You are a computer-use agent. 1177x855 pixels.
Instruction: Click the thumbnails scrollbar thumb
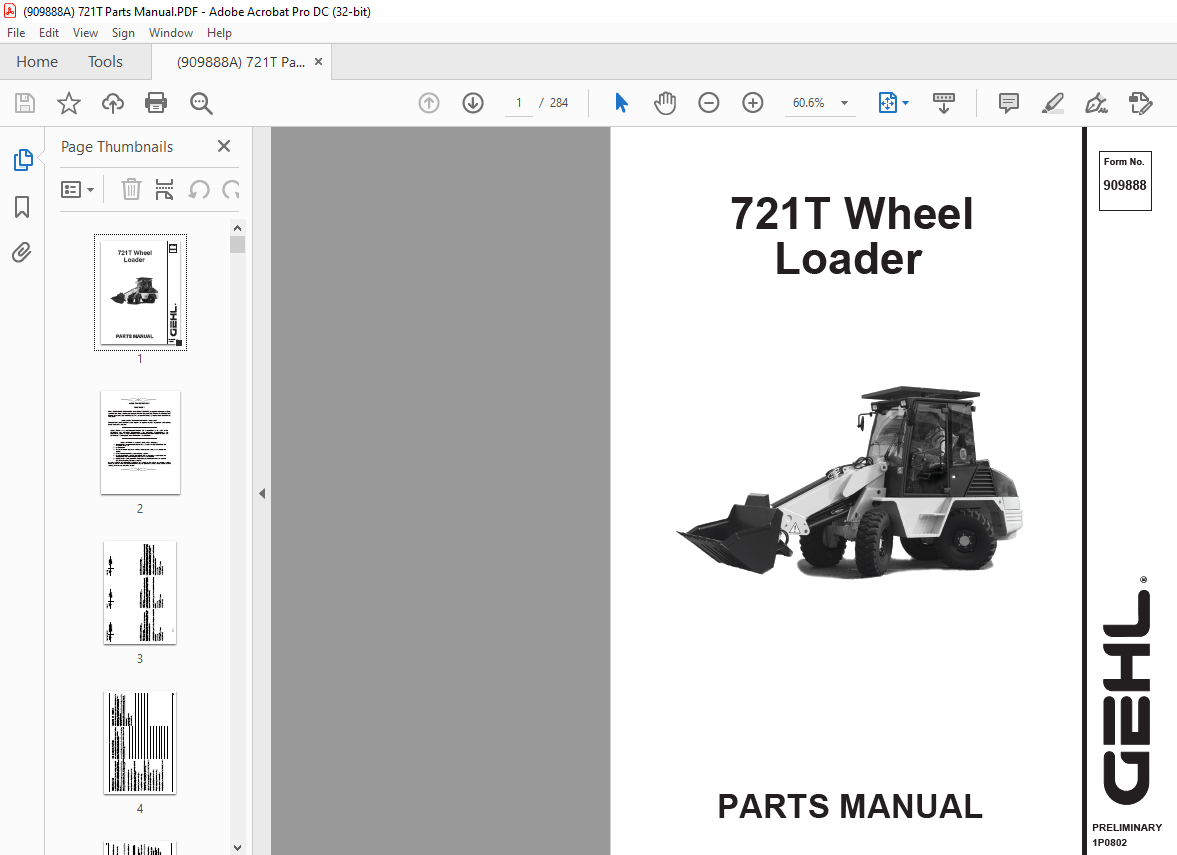tap(237, 245)
